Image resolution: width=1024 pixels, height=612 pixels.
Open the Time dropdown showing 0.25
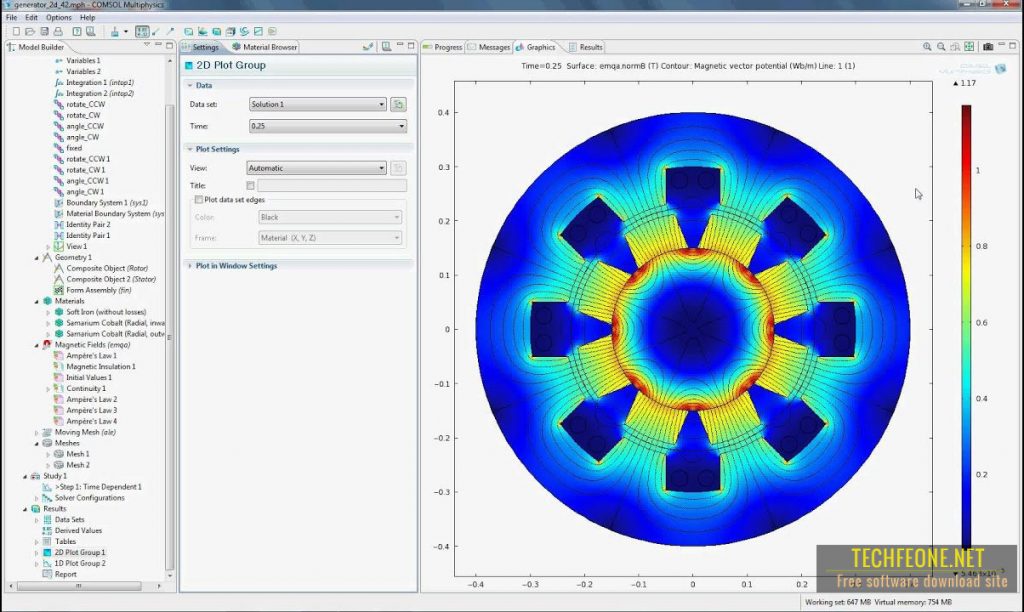(x=328, y=126)
